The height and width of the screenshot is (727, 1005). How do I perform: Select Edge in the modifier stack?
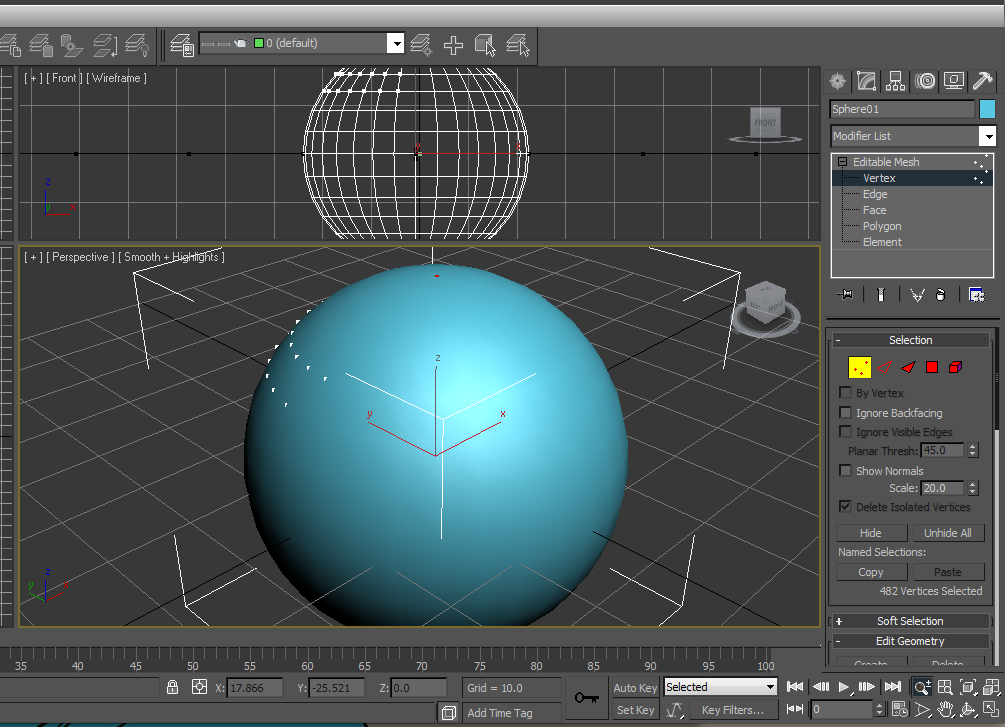click(x=875, y=194)
